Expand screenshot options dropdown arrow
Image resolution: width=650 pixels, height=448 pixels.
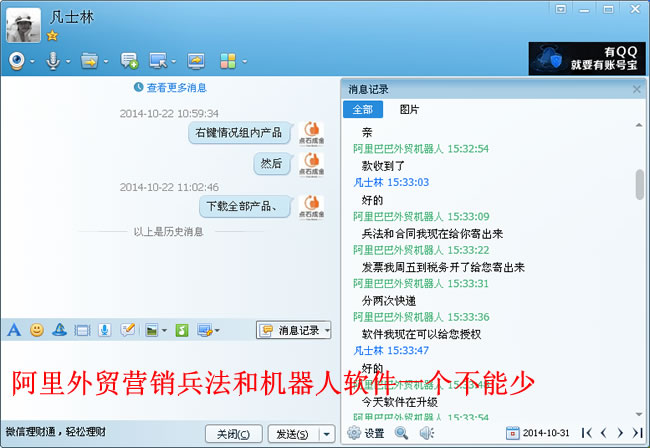217,331
